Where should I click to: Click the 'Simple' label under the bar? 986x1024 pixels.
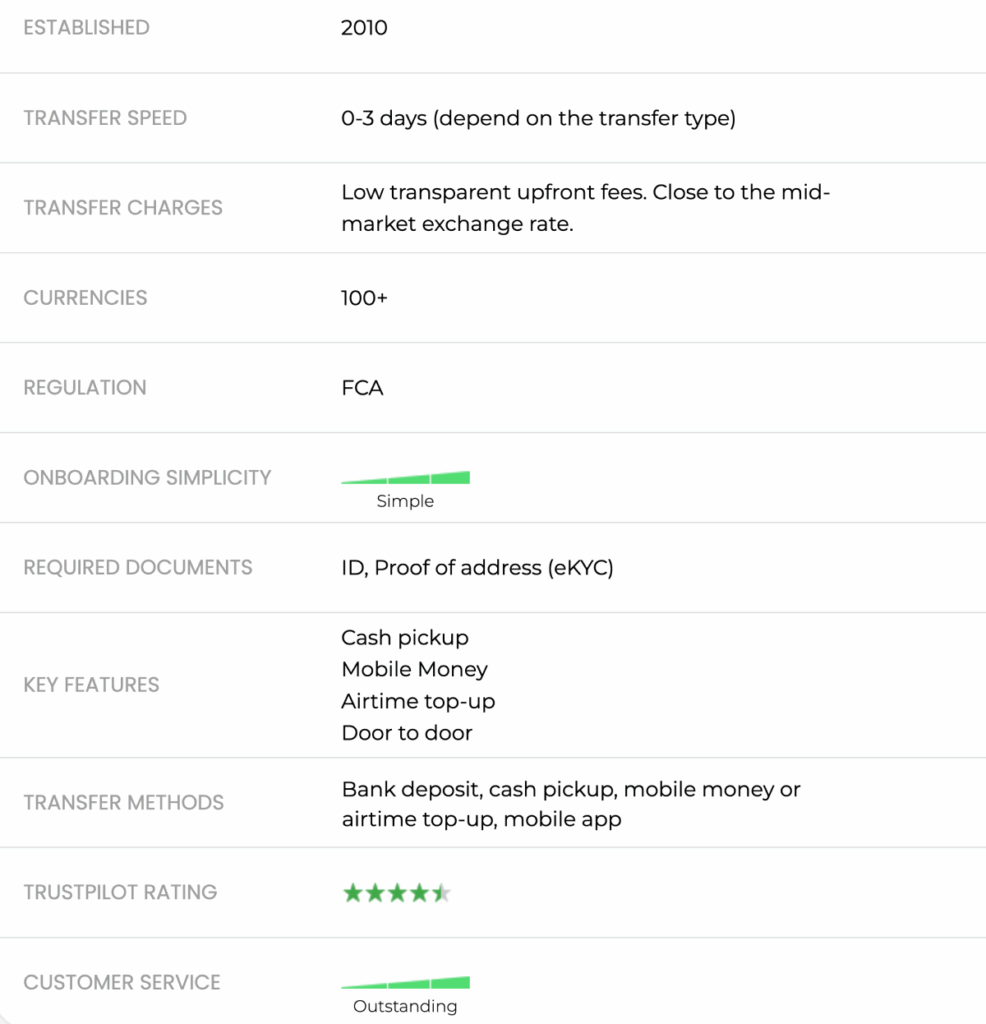pyautogui.click(x=405, y=502)
